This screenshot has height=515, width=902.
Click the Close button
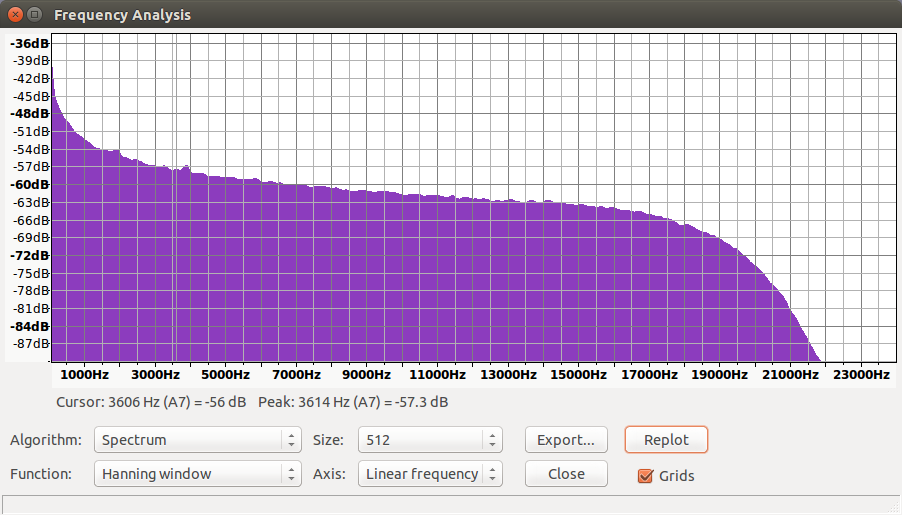(566, 474)
